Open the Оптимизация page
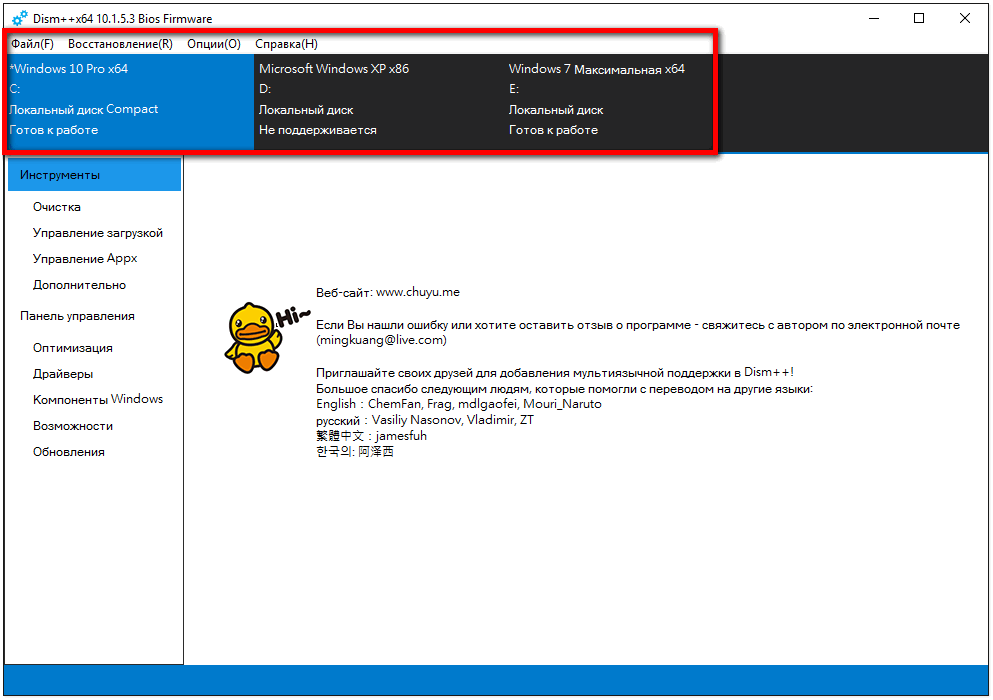The image size is (993, 700). (73, 348)
